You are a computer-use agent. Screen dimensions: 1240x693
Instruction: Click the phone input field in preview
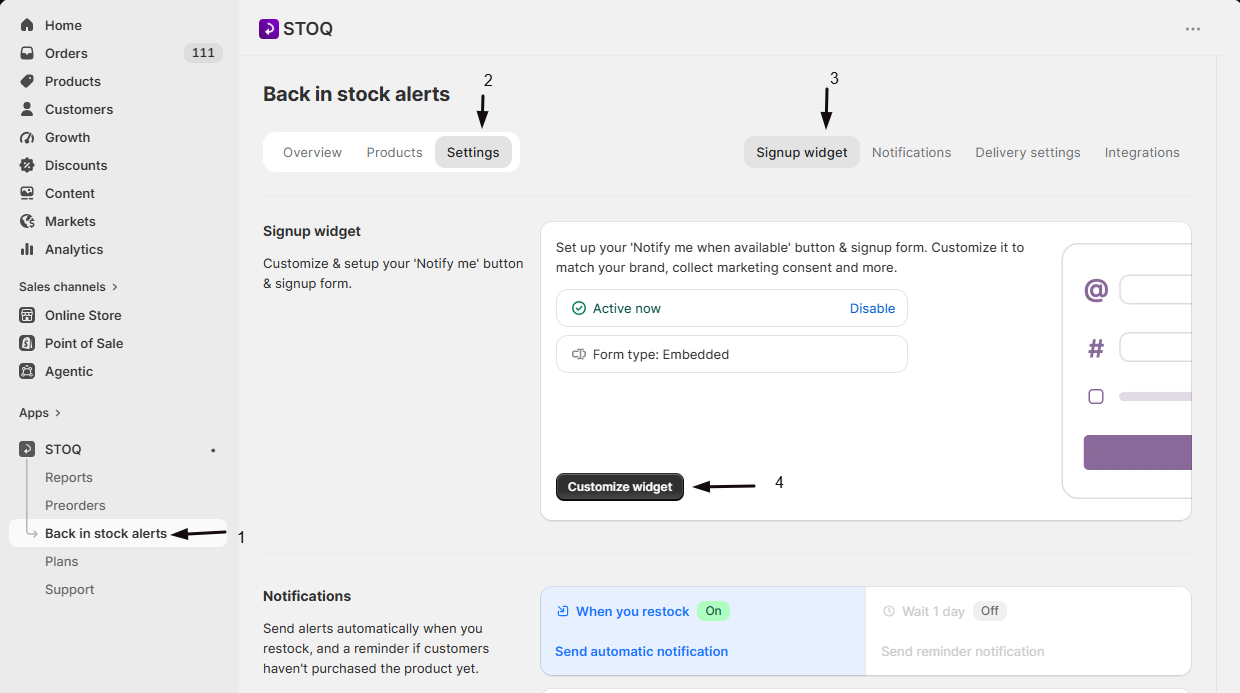click(1155, 348)
